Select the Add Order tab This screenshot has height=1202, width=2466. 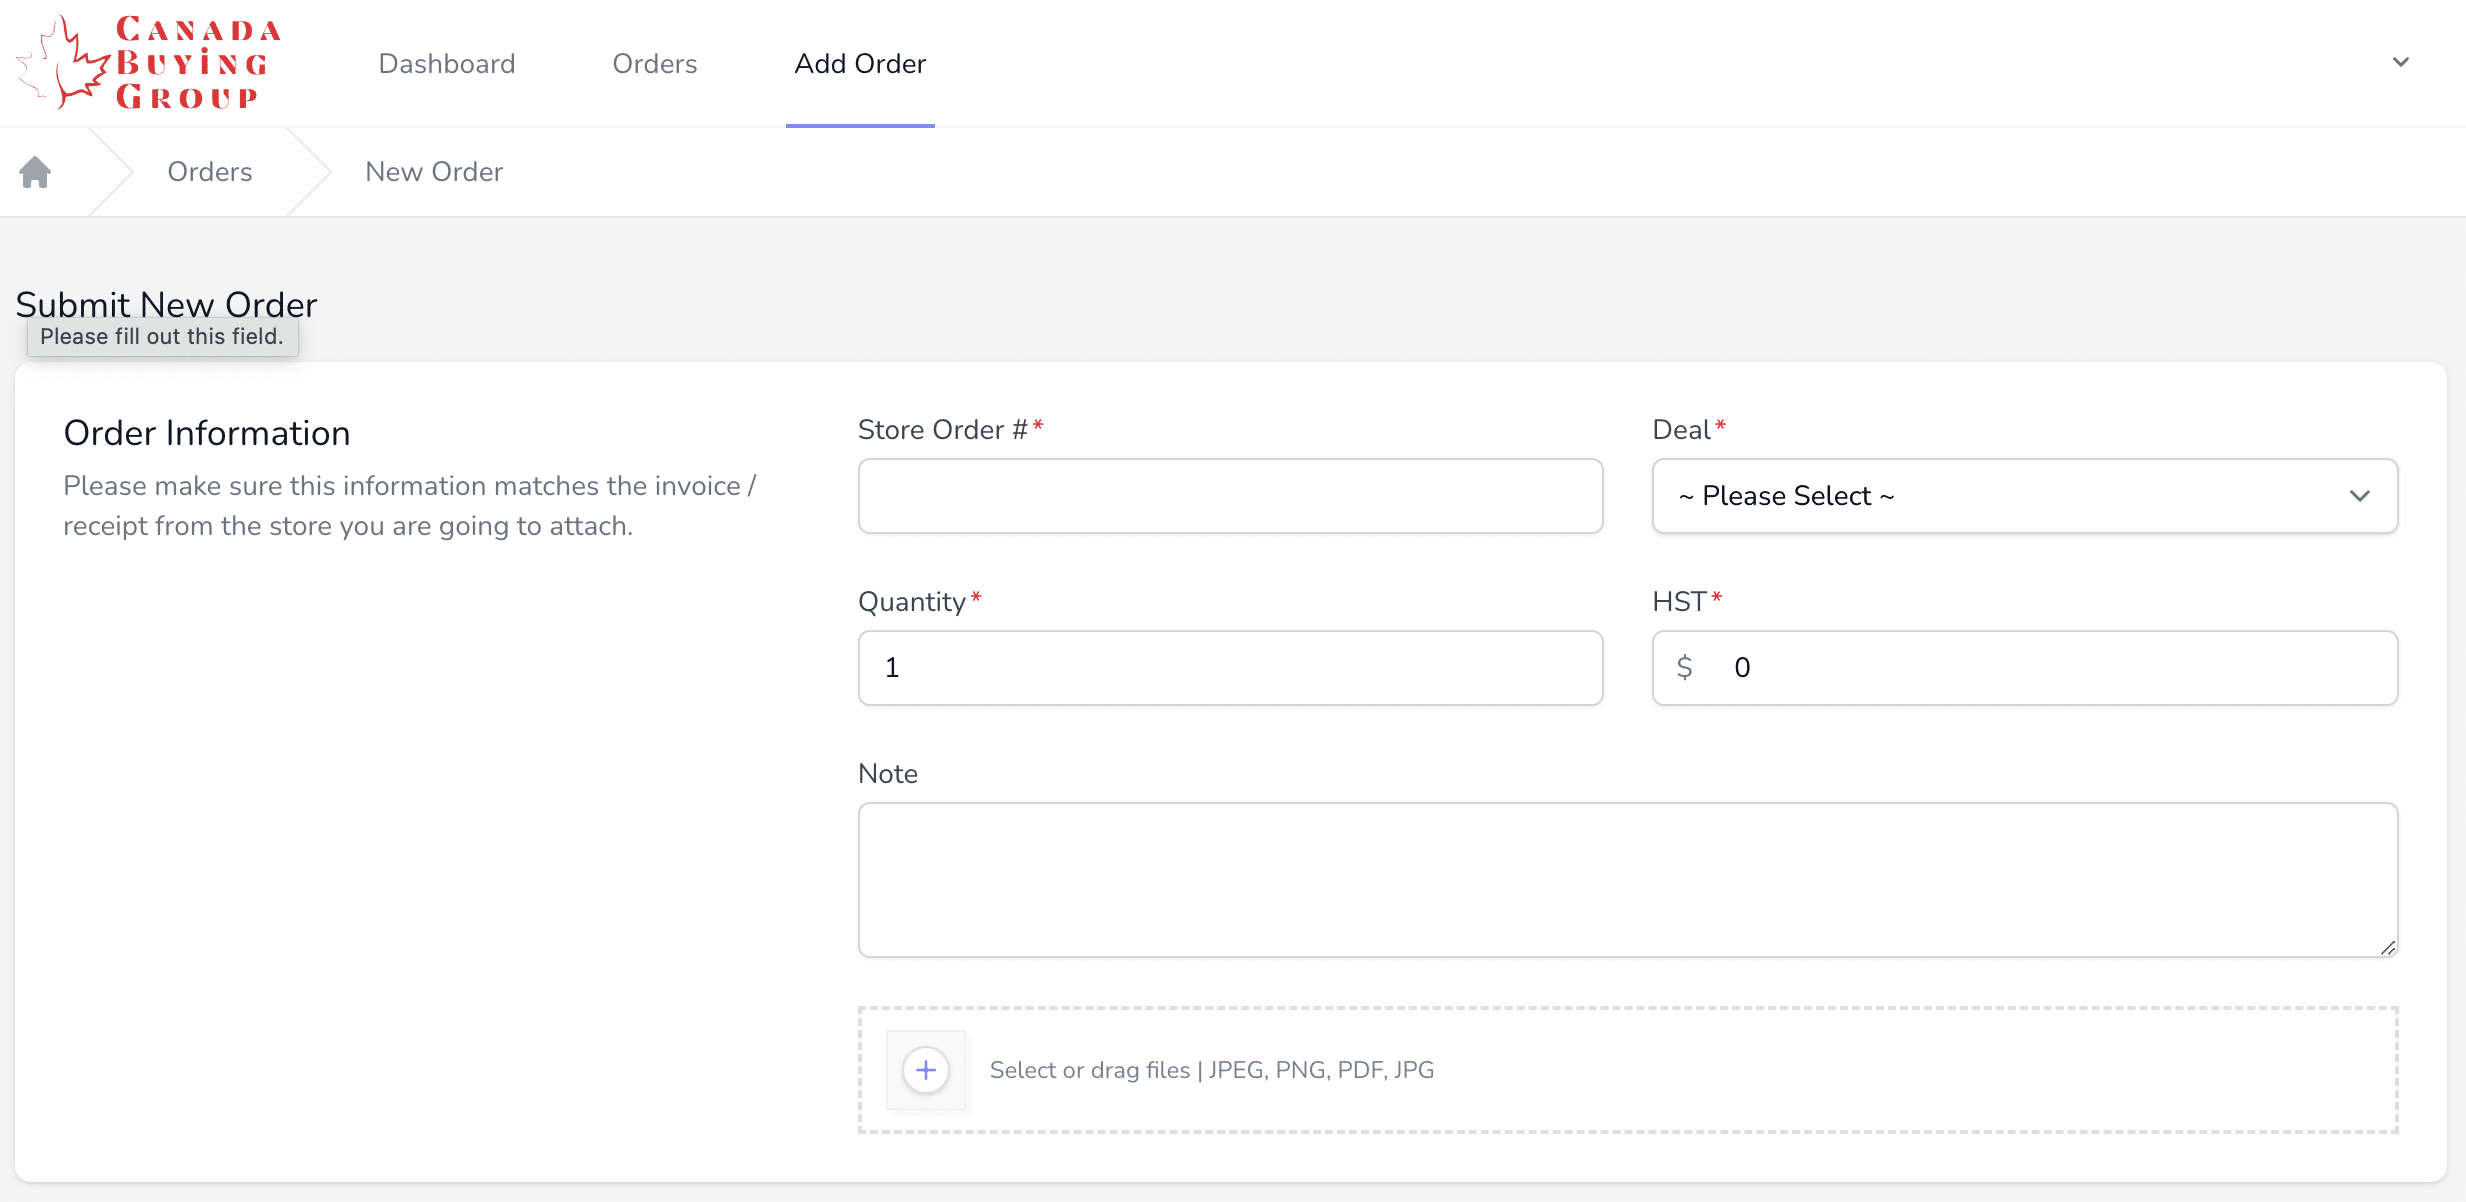pyautogui.click(x=860, y=64)
